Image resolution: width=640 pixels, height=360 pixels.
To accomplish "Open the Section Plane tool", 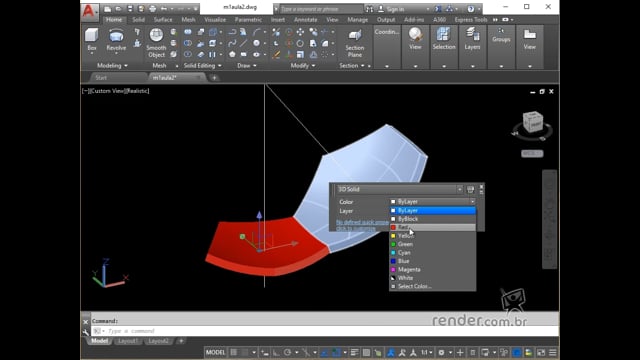I will point(355,43).
